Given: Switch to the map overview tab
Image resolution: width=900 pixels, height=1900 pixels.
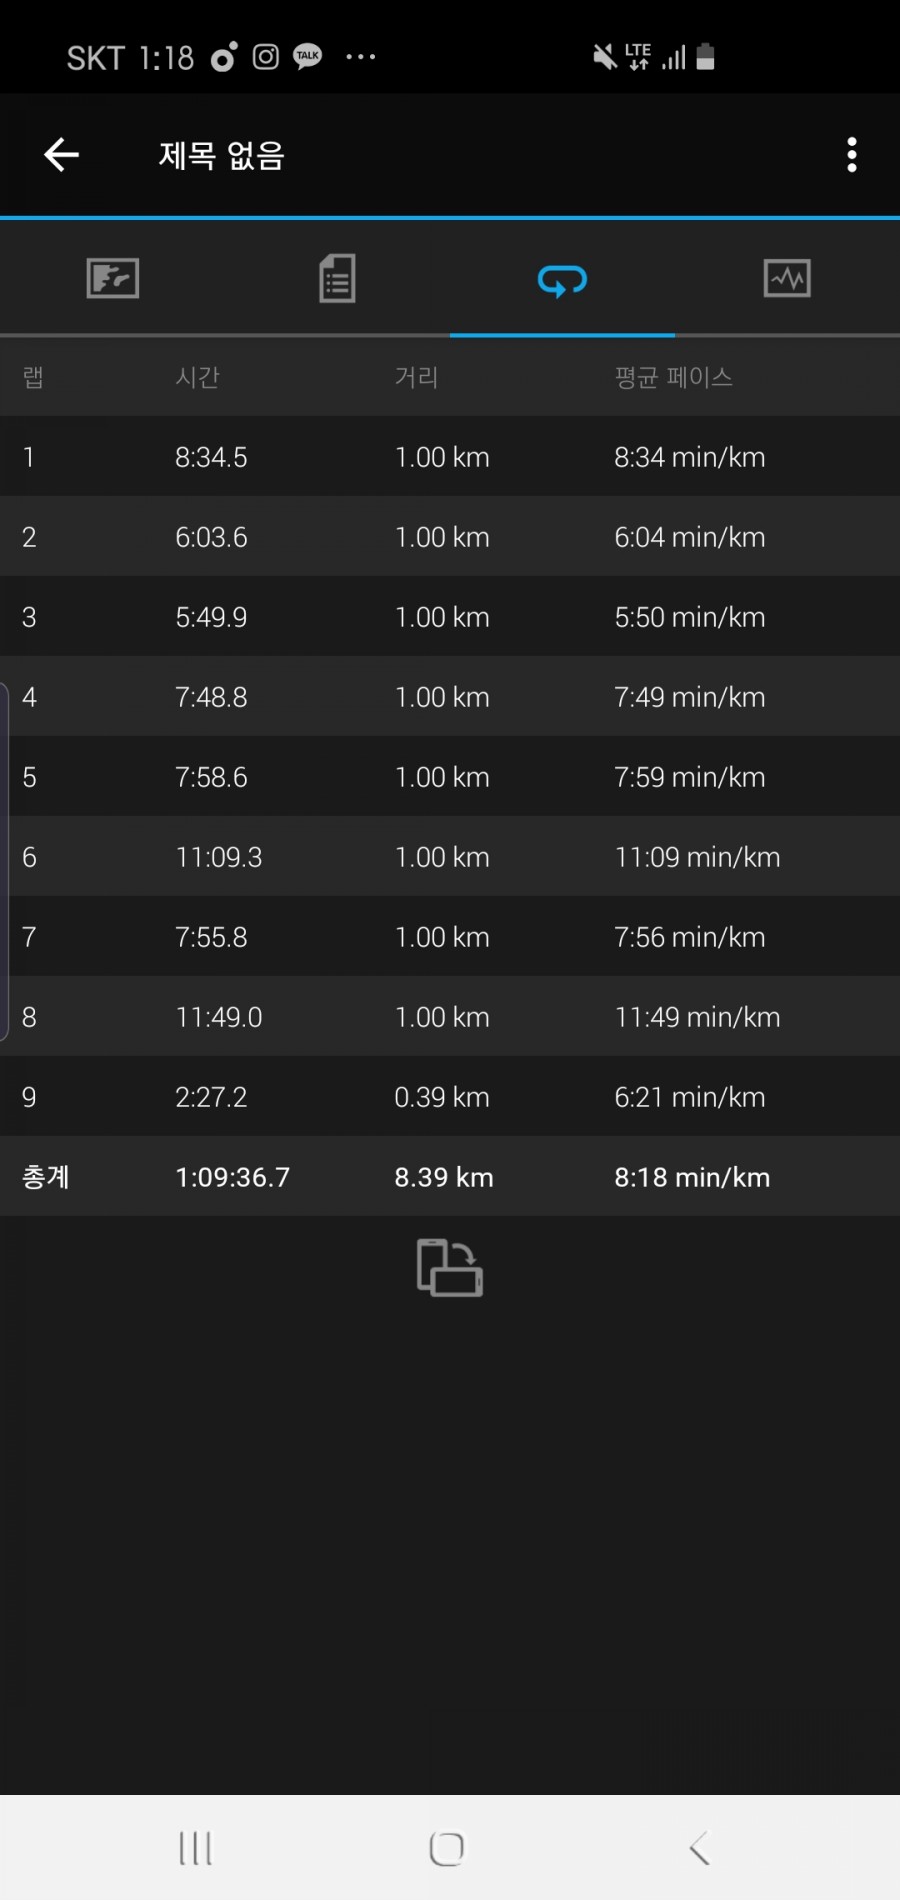Looking at the screenshot, I should pyautogui.click(x=113, y=278).
